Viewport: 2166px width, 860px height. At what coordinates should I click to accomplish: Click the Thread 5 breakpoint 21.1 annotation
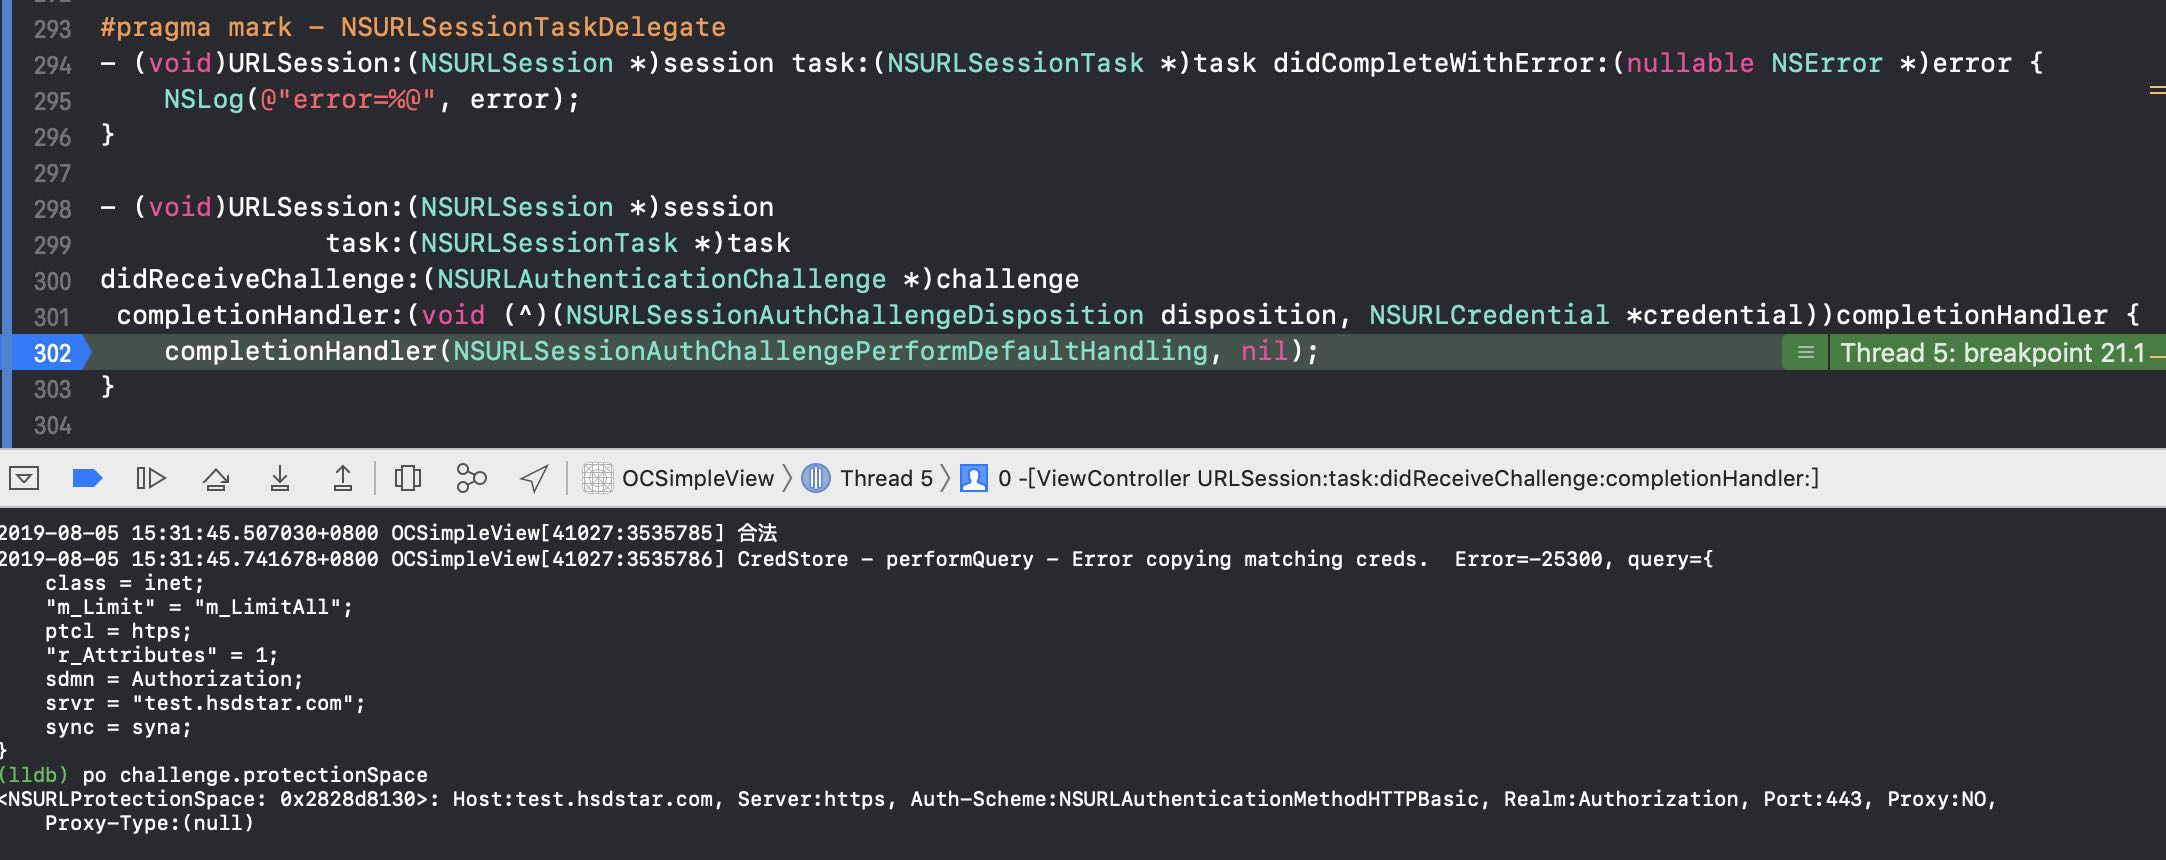pos(1992,353)
